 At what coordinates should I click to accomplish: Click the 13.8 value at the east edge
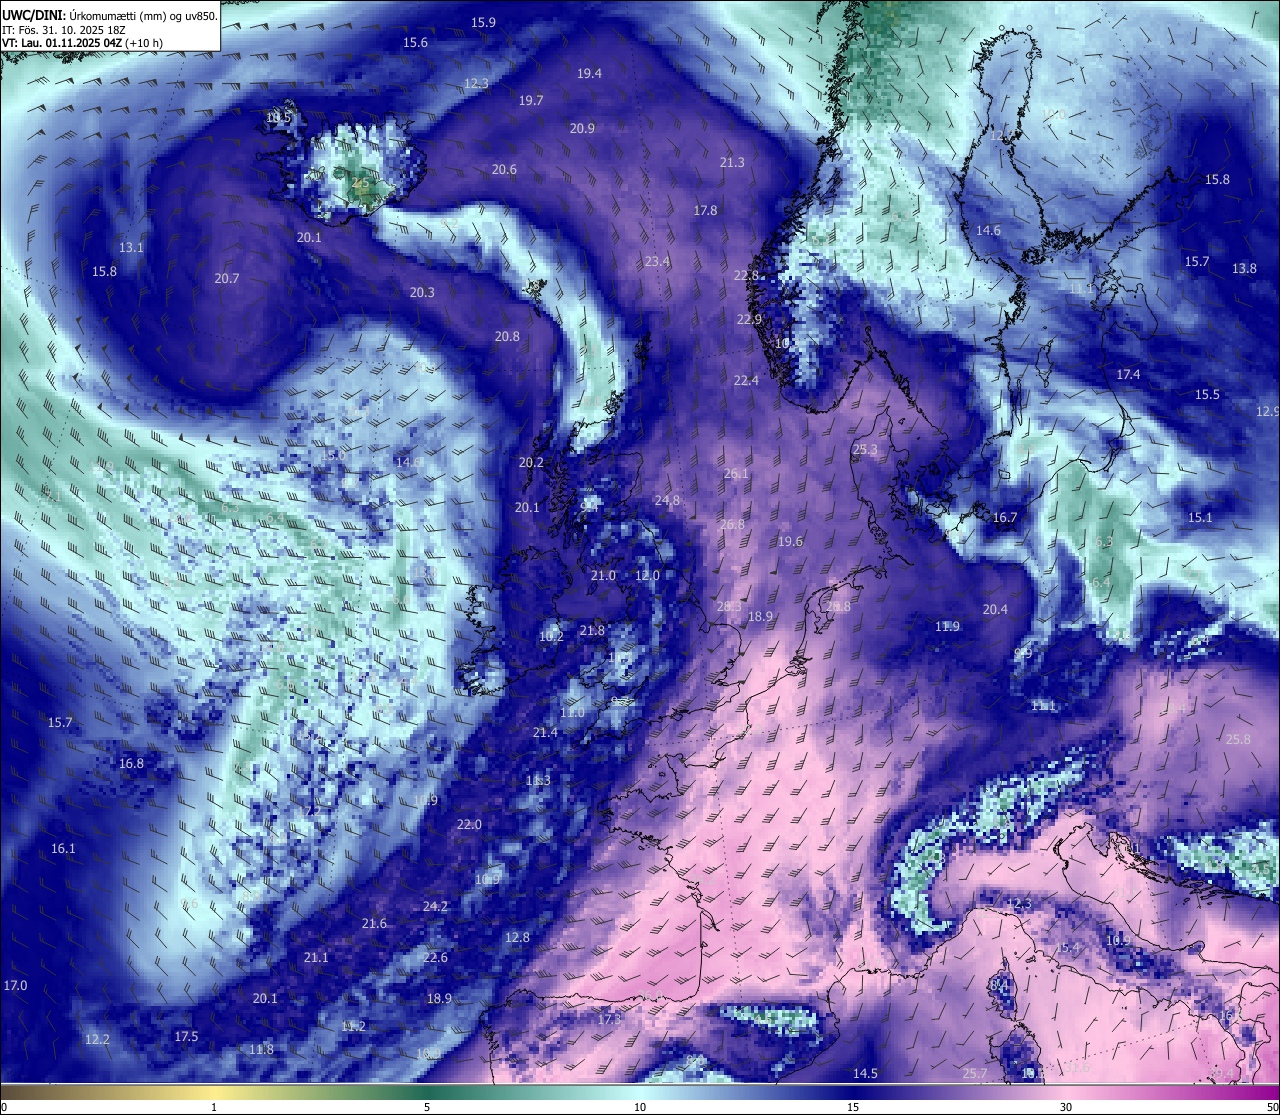tap(1244, 268)
